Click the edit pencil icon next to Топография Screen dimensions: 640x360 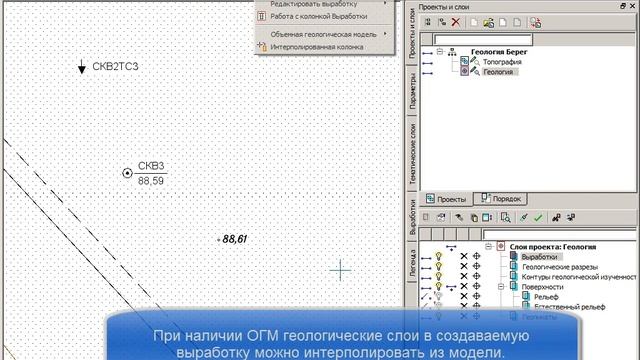pos(475,61)
